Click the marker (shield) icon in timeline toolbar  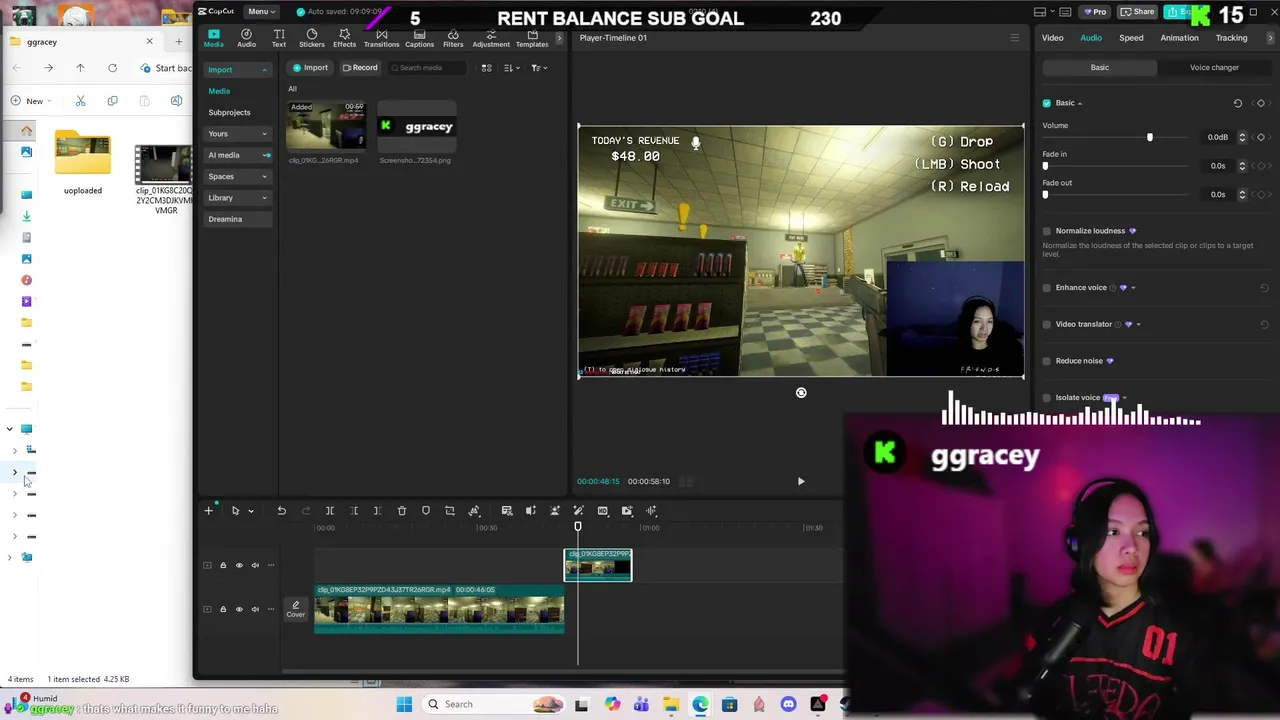pos(426,511)
